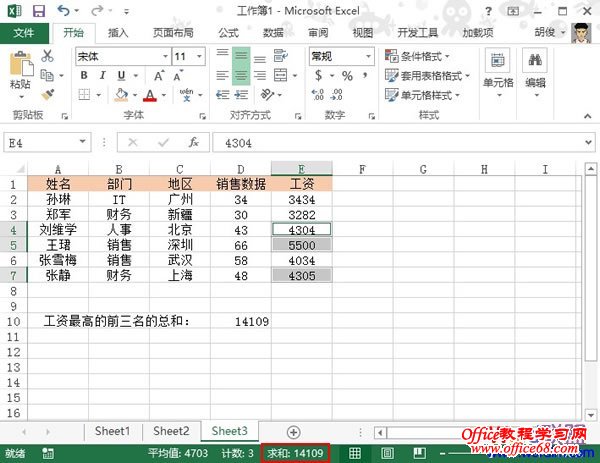Select the Format Painter brush
The height and width of the screenshot is (463, 600).
(47, 94)
